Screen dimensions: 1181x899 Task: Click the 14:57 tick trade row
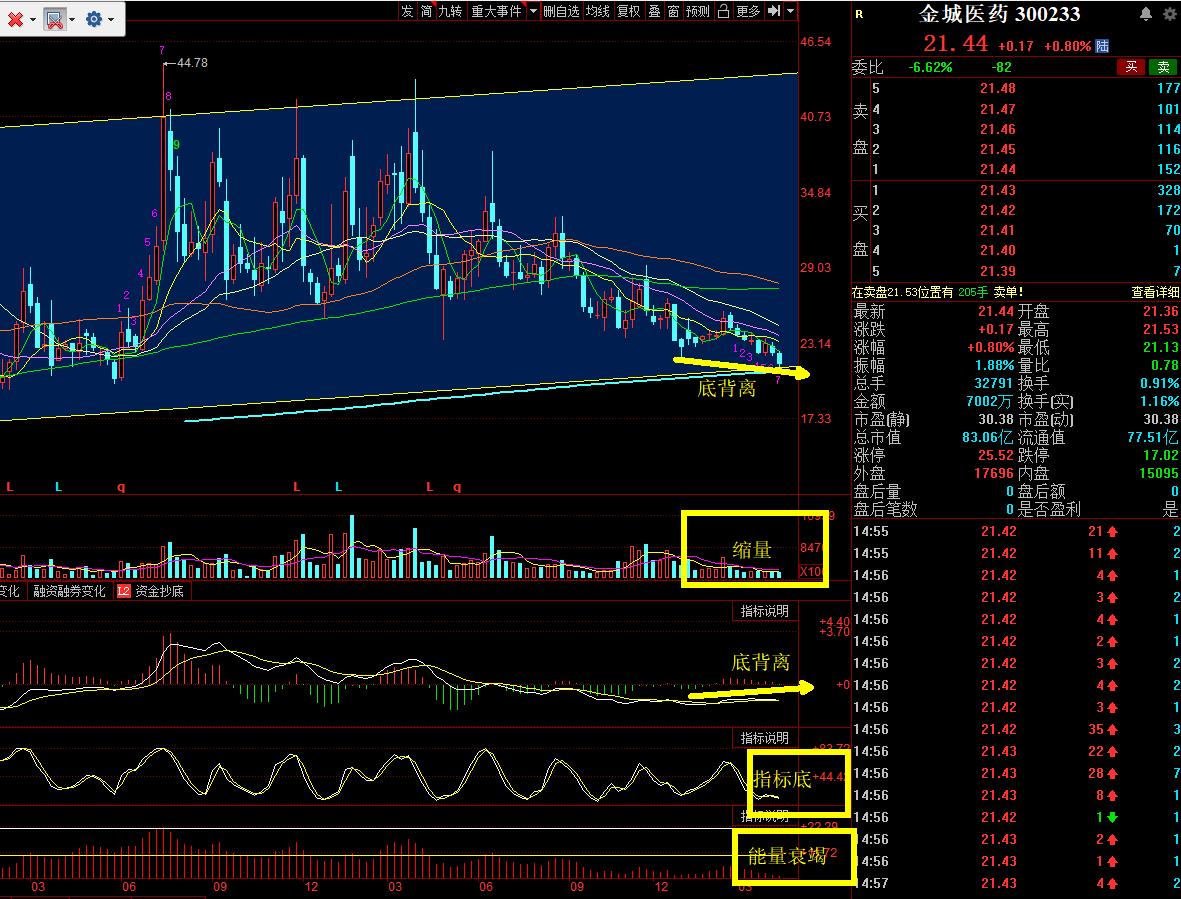coord(1016,883)
